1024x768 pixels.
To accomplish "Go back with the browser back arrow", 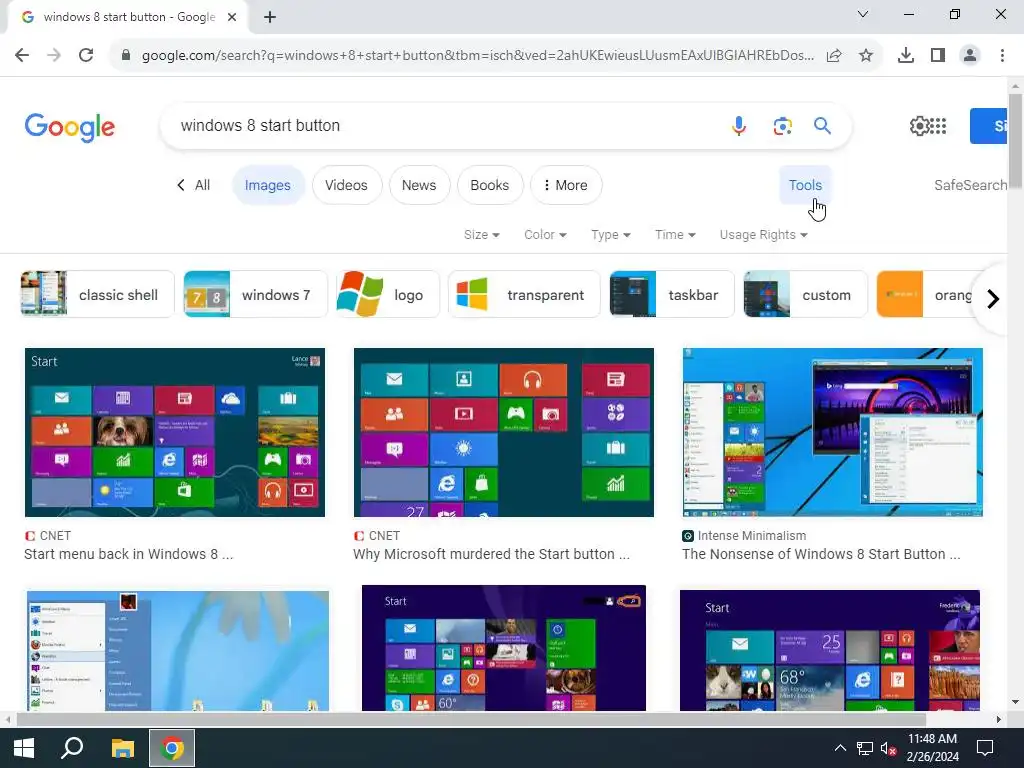I will click(22, 55).
